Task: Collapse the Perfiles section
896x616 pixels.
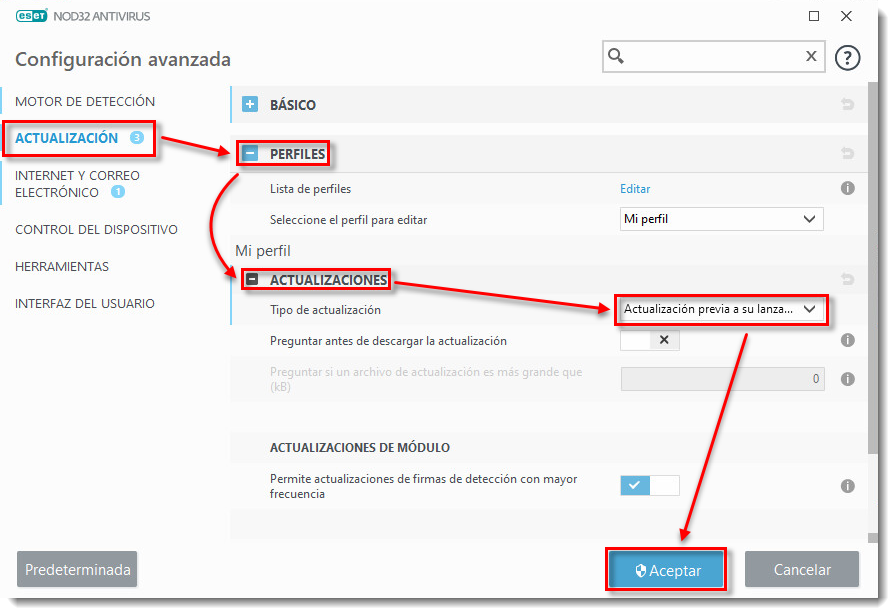Action: tap(251, 154)
